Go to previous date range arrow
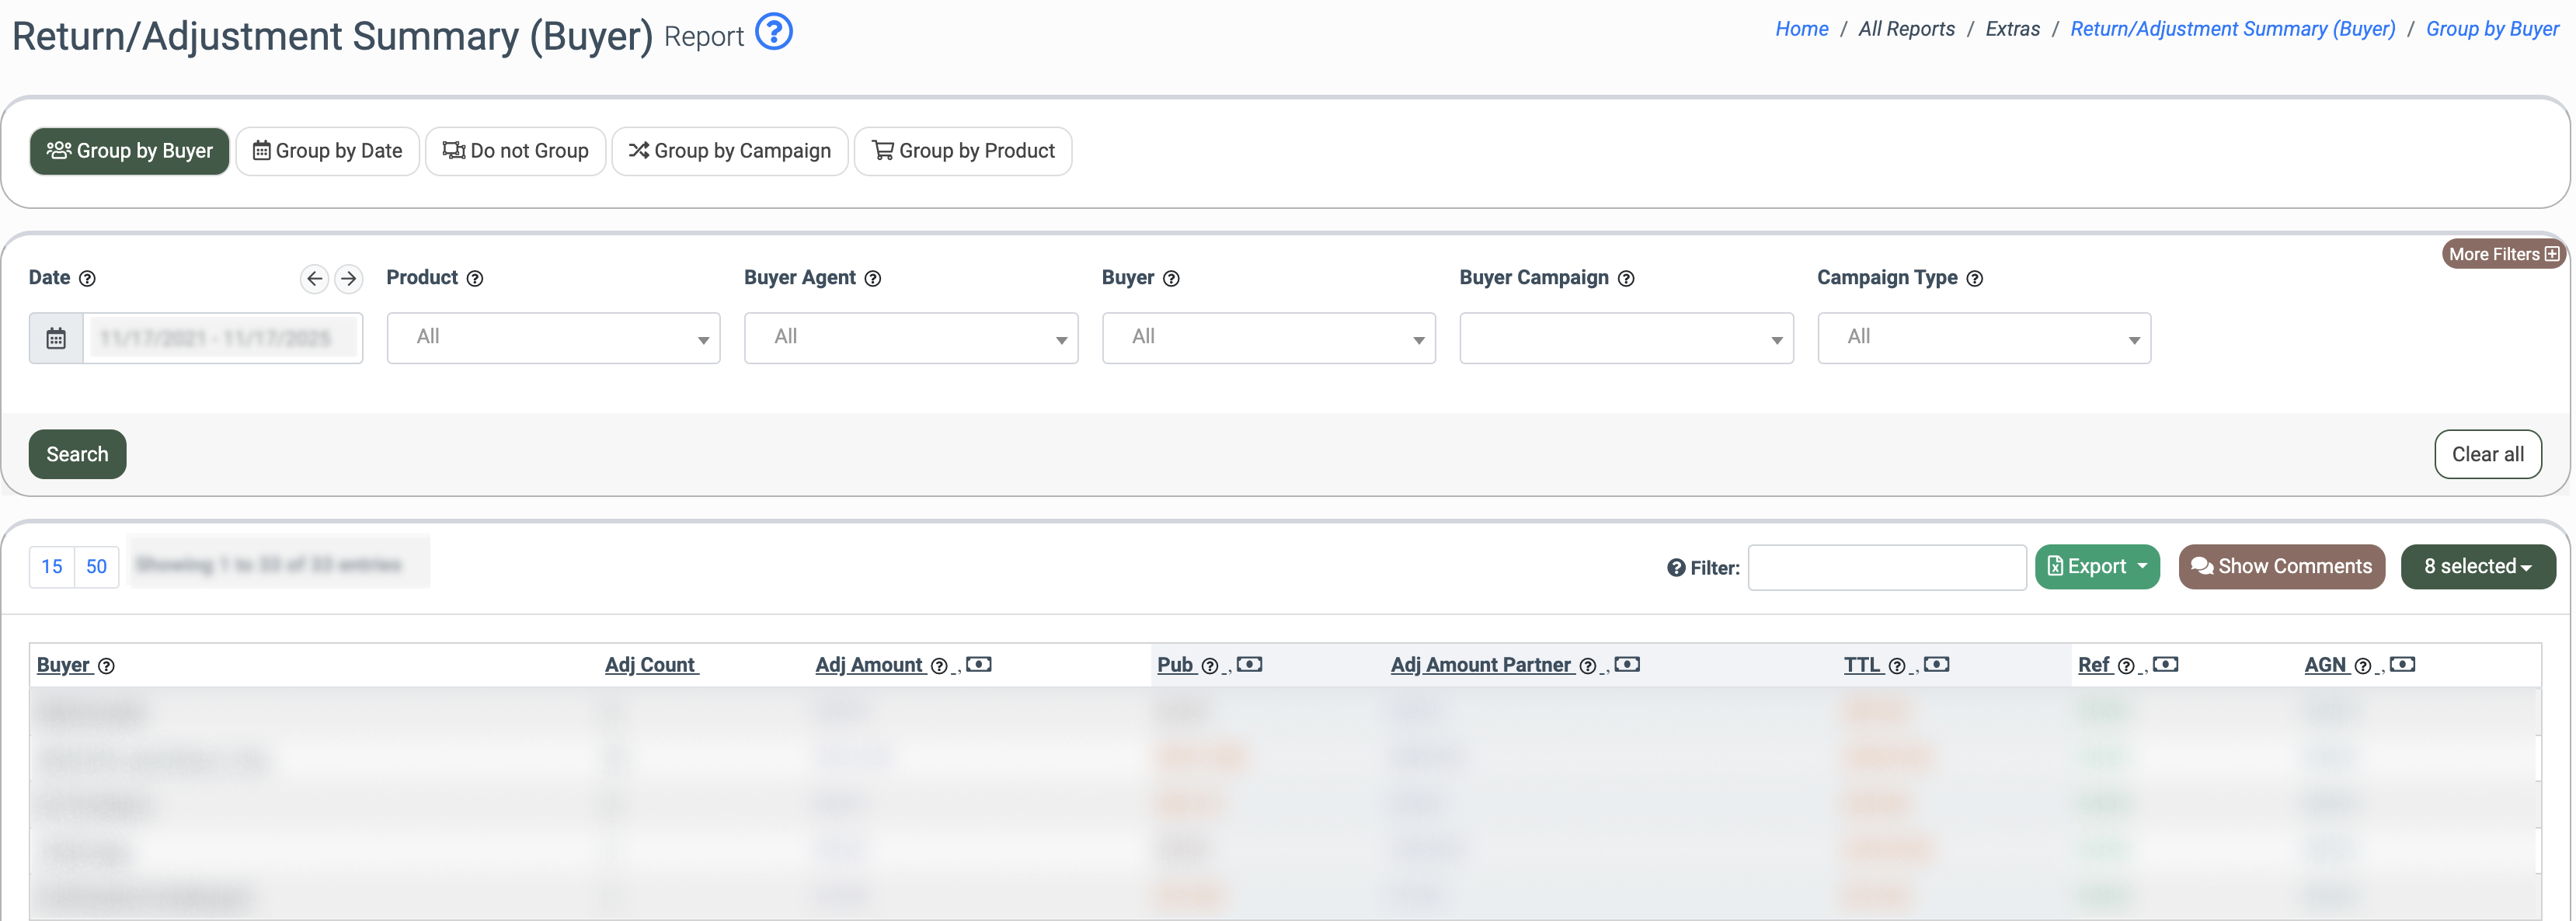 (x=314, y=278)
